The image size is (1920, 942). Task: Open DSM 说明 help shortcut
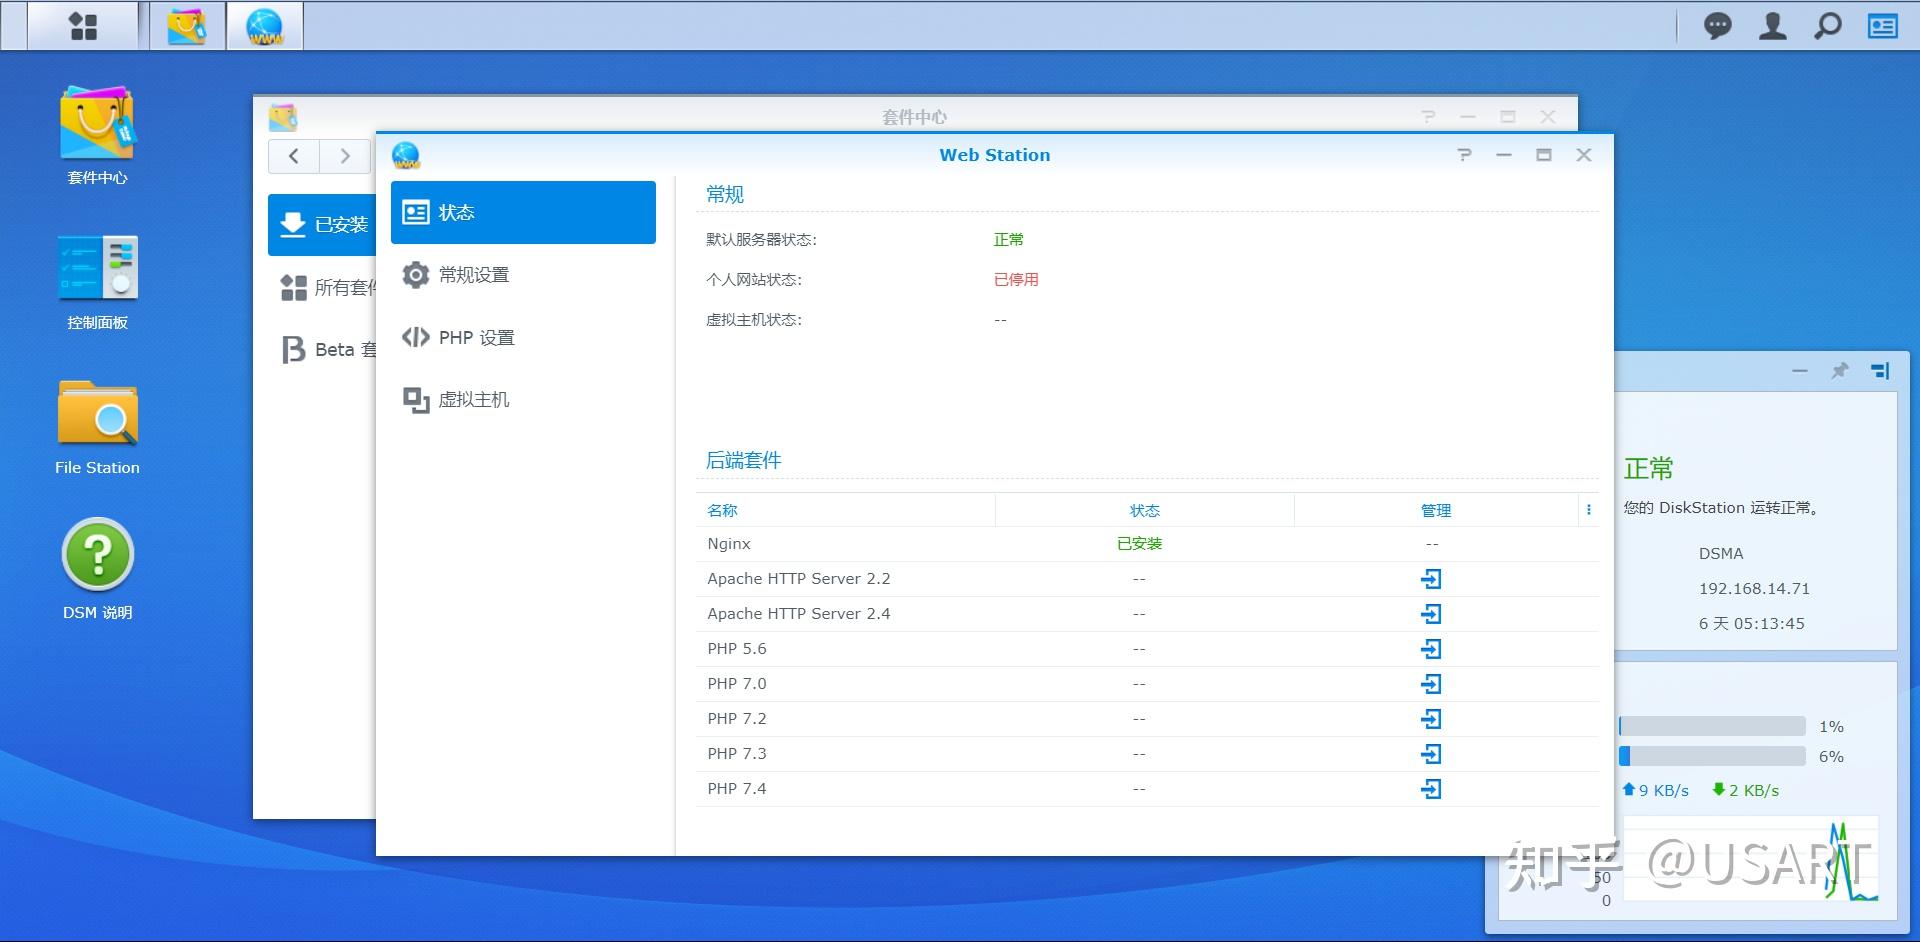coord(97,568)
